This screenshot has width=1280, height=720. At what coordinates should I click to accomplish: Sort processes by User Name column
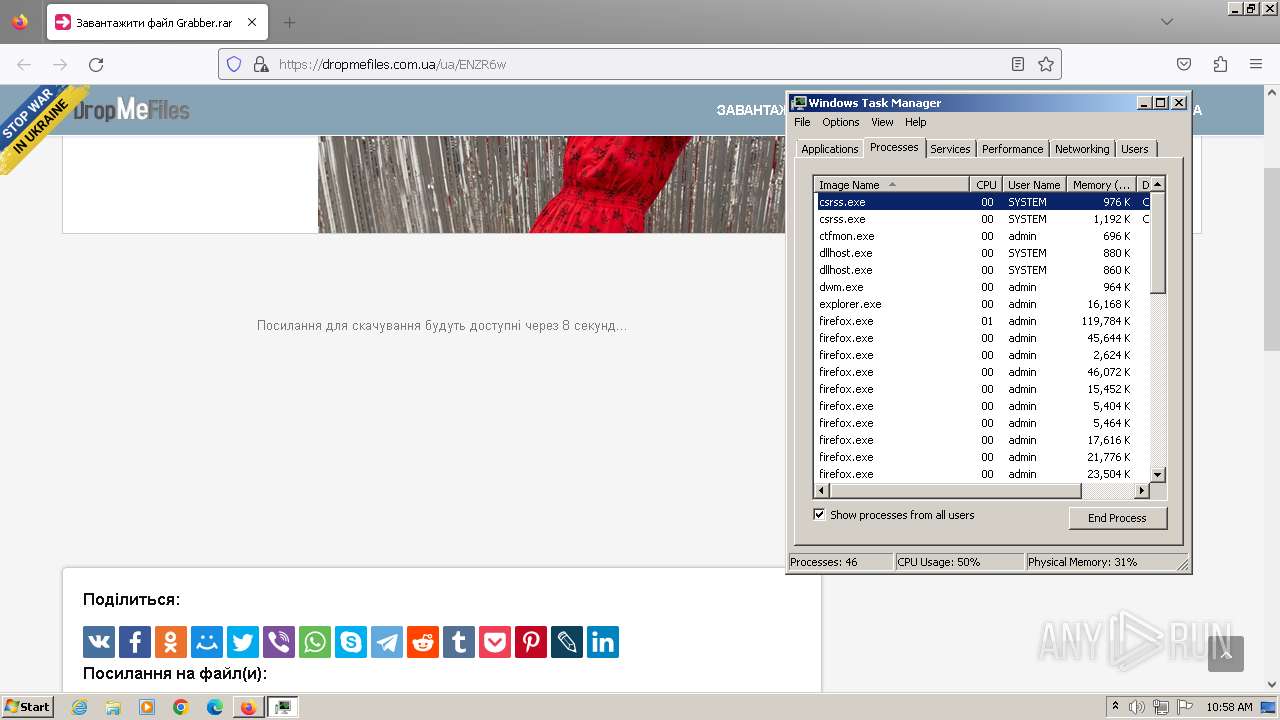pyautogui.click(x=1034, y=185)
